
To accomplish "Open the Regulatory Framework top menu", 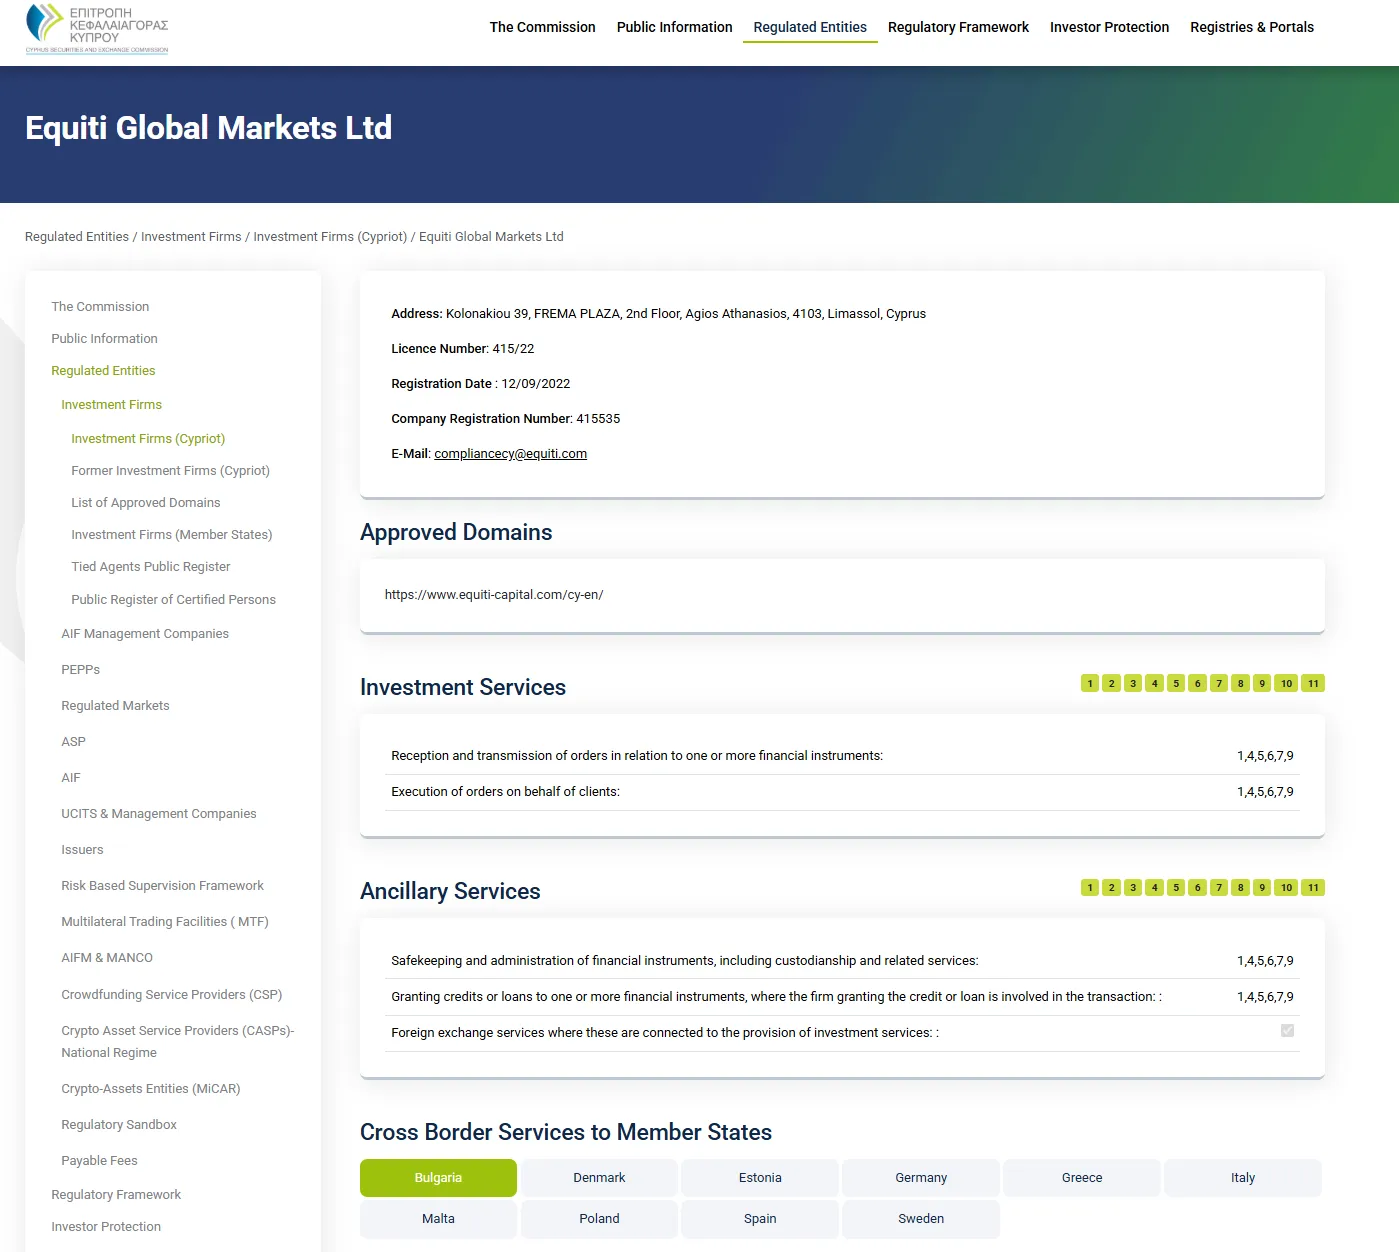I will point(958,27).
